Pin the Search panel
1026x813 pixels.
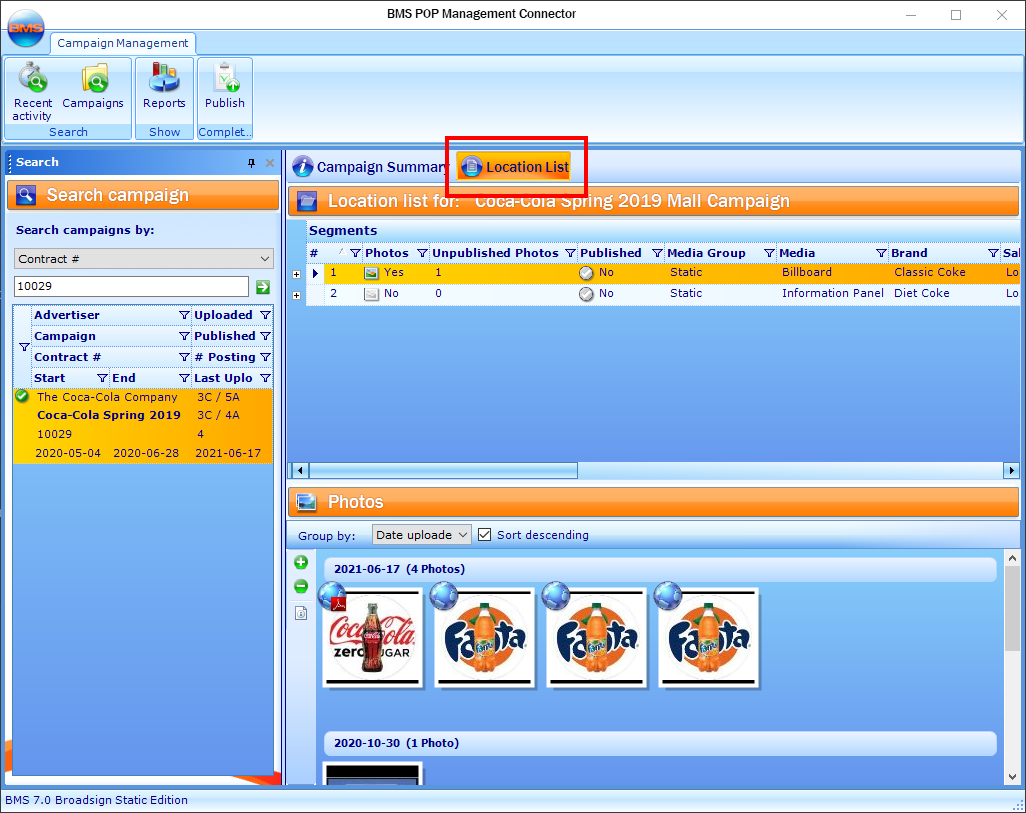(x=251, y=163)
